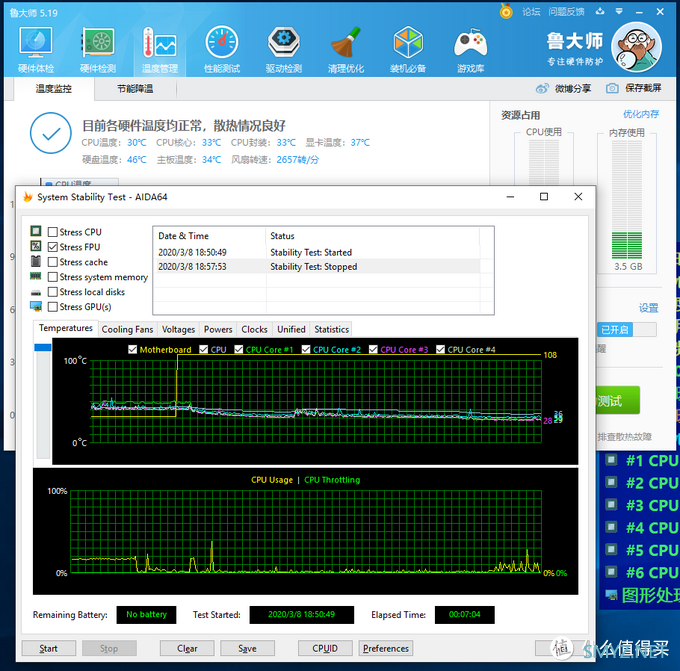Click the Preferences button
Screen dimensions: 680x671
point(386,648)
